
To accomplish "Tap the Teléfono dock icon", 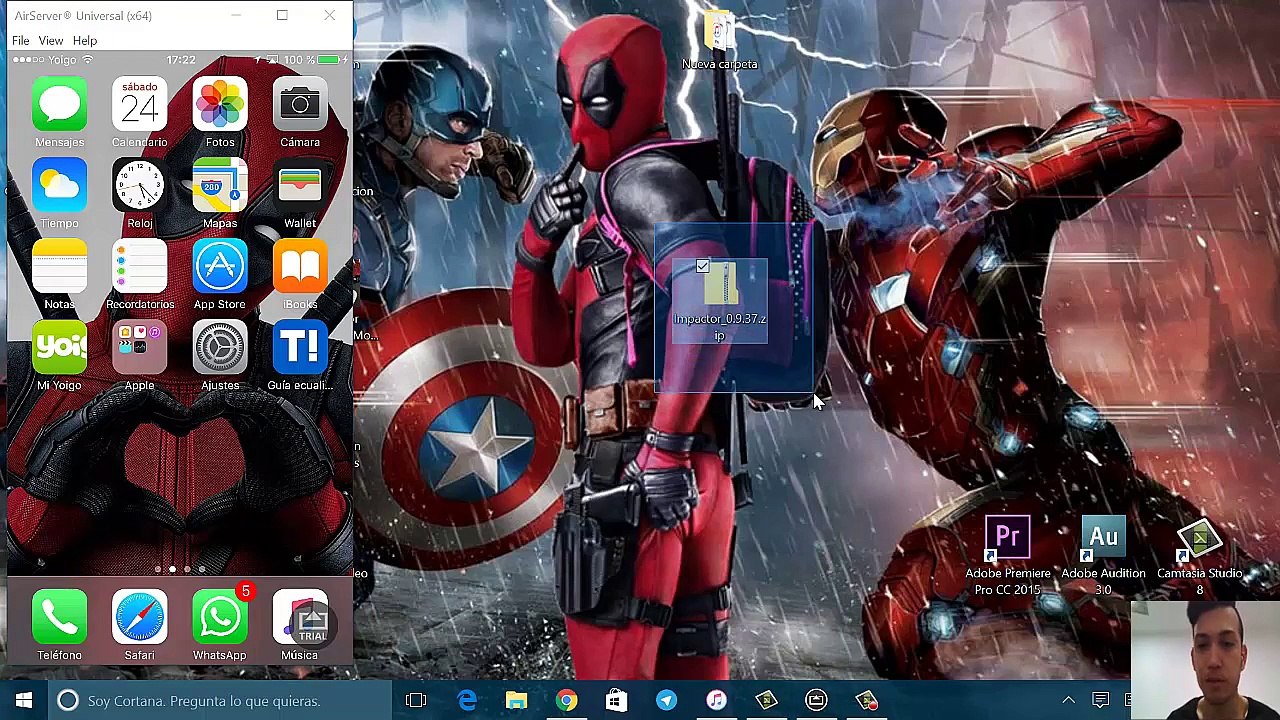I will 60,617.
